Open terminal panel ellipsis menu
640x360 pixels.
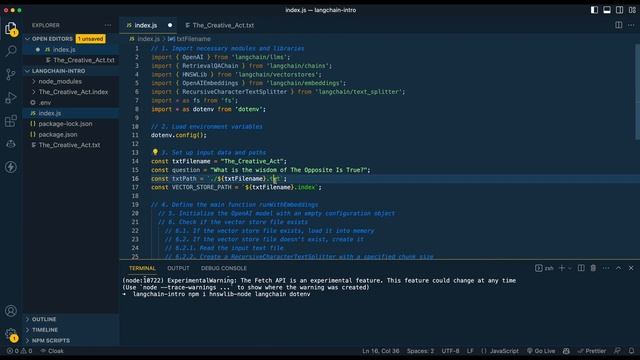(606, 268)
